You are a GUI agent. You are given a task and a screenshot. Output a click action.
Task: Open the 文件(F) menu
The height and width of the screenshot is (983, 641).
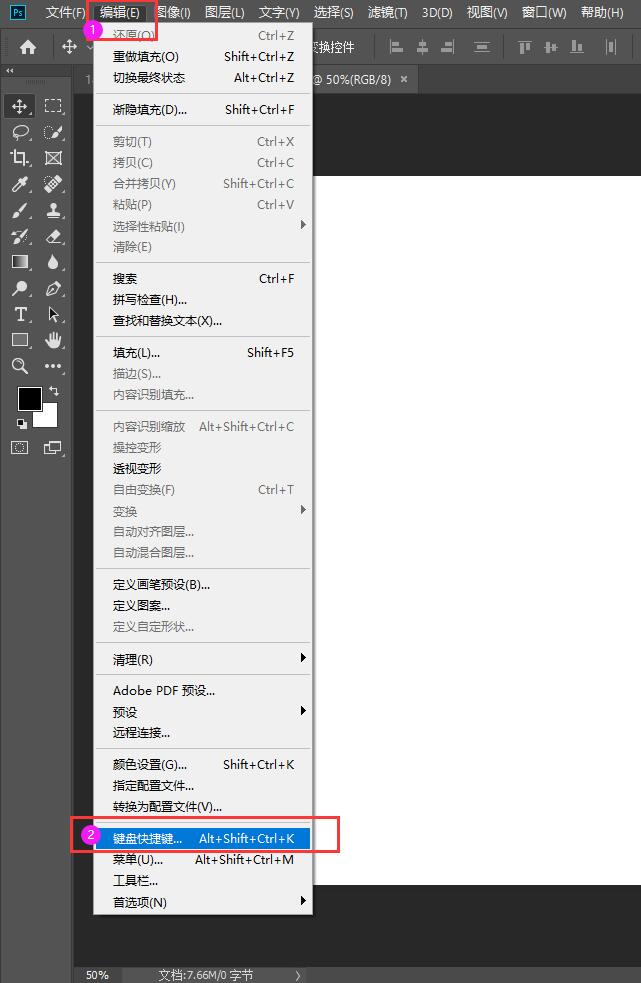click(x=65, y=13)
